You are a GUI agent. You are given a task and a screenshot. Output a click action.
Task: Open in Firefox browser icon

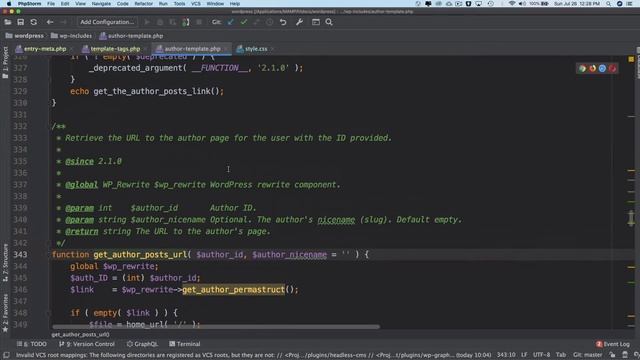[x=592, y=69]
